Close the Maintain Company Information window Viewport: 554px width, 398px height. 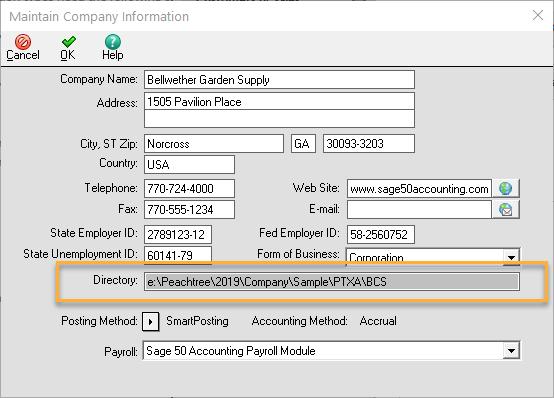[538, 15]
